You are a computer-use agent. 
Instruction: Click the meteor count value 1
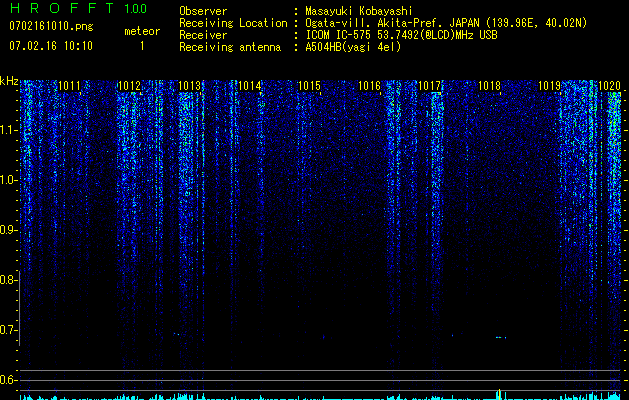click(x=142, y=46)
